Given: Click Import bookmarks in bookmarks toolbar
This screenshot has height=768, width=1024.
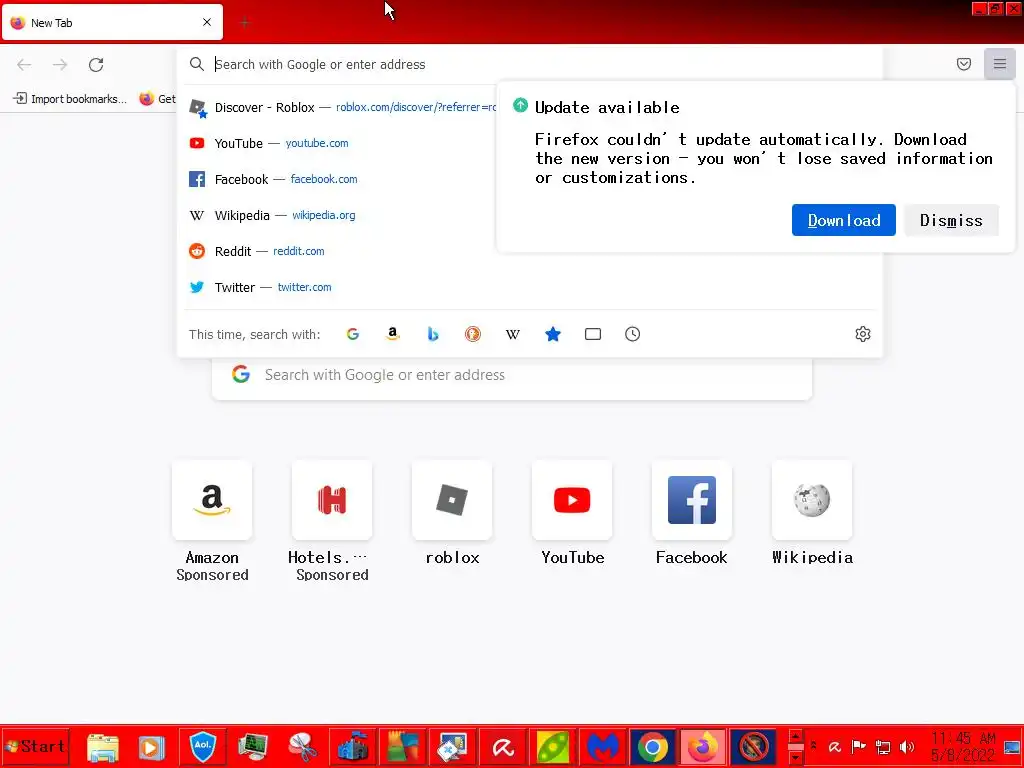Looking at the screenshot, I should click(70, 99).
